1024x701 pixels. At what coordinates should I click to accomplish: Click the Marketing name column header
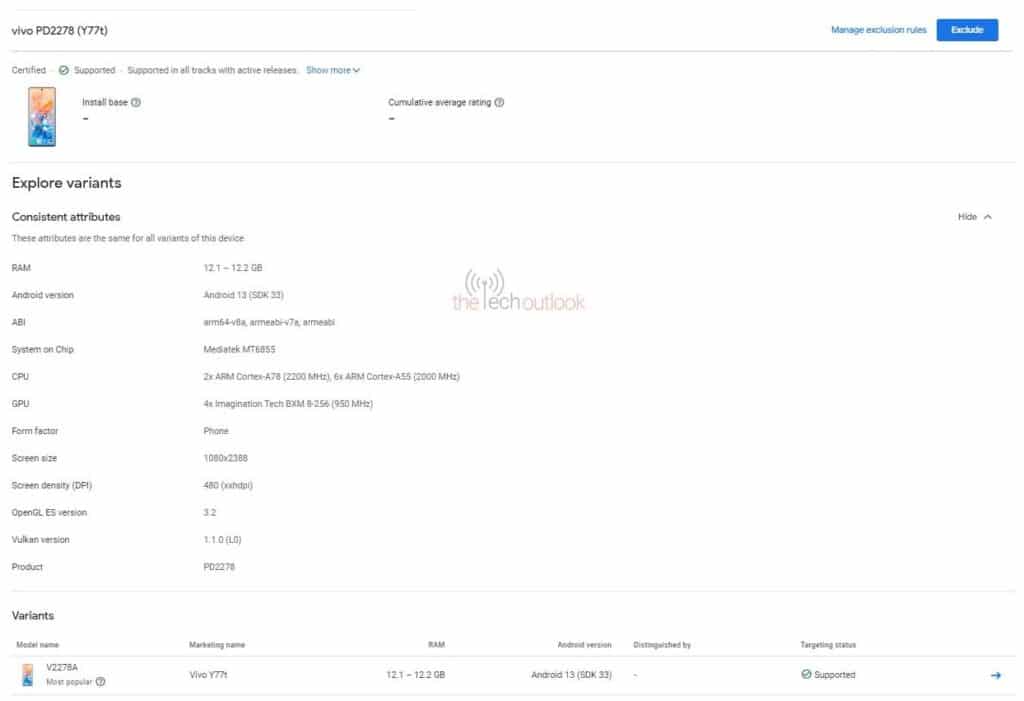pyautogui.click(x=217, y=645)
